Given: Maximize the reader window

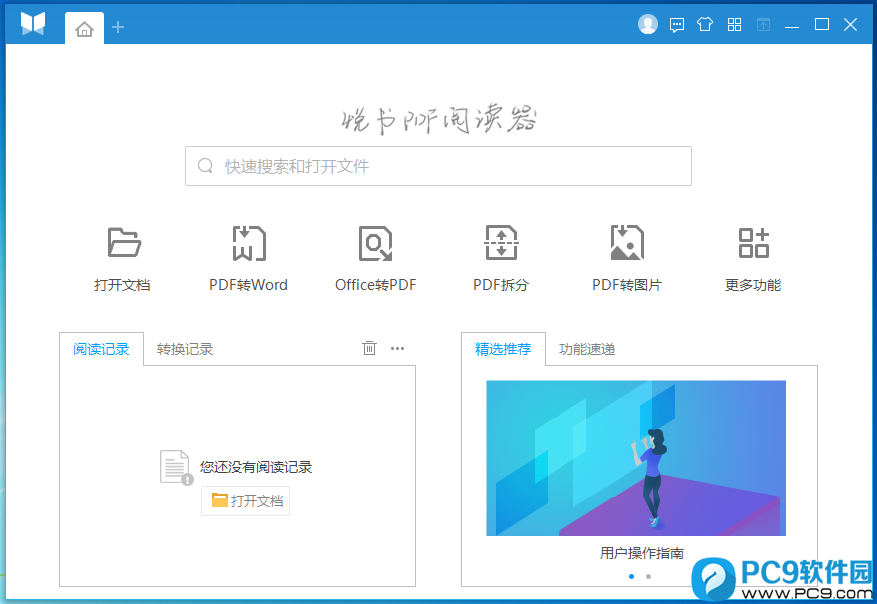Looking at the screenshot, I should (822, 24).
